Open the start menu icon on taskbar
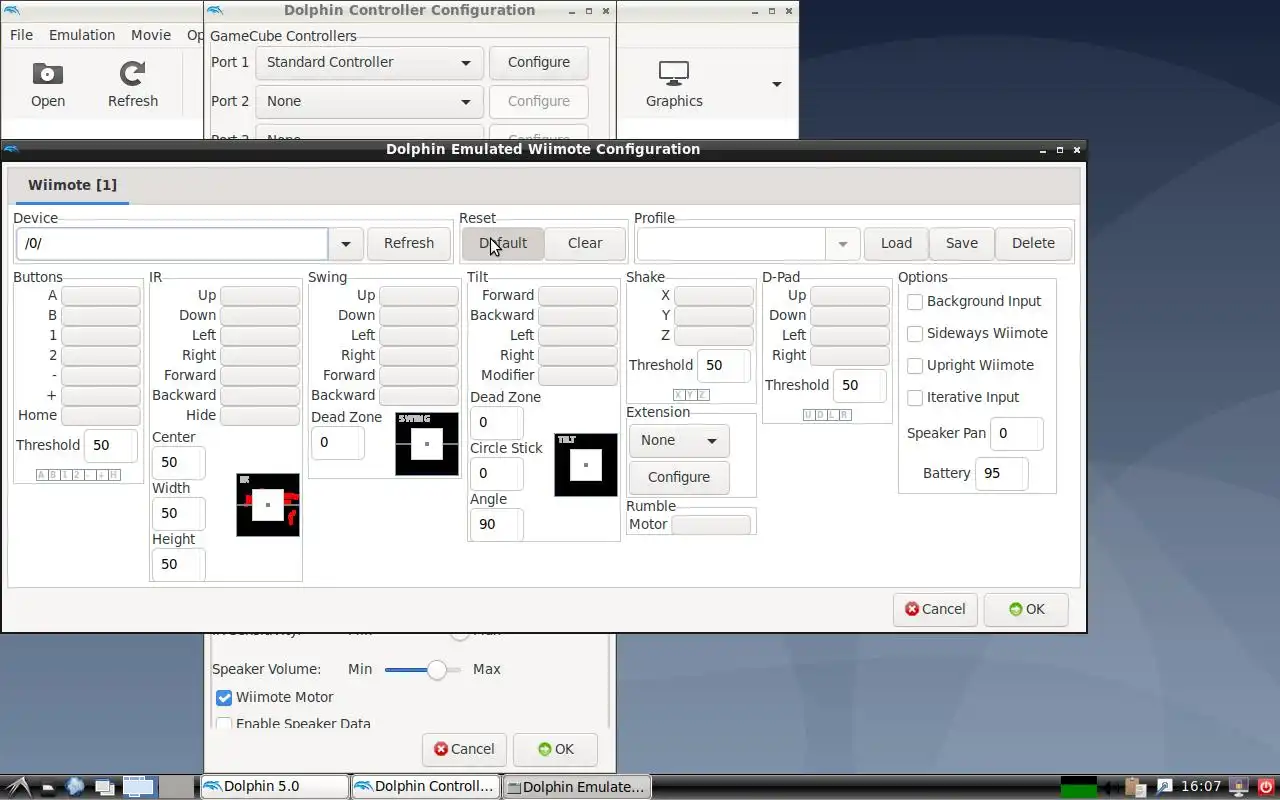Image resolution: width=1280 pixels, height=800 pixels. click(x=17, y=787)
